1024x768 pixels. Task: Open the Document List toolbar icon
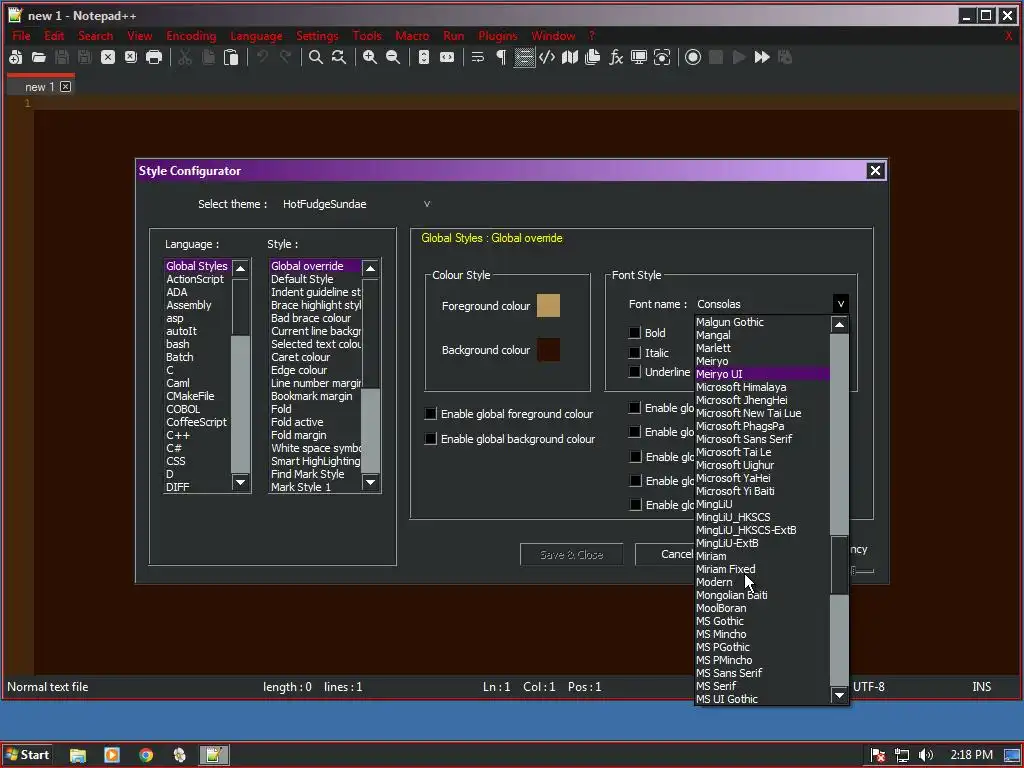click(x=593, y=57)
